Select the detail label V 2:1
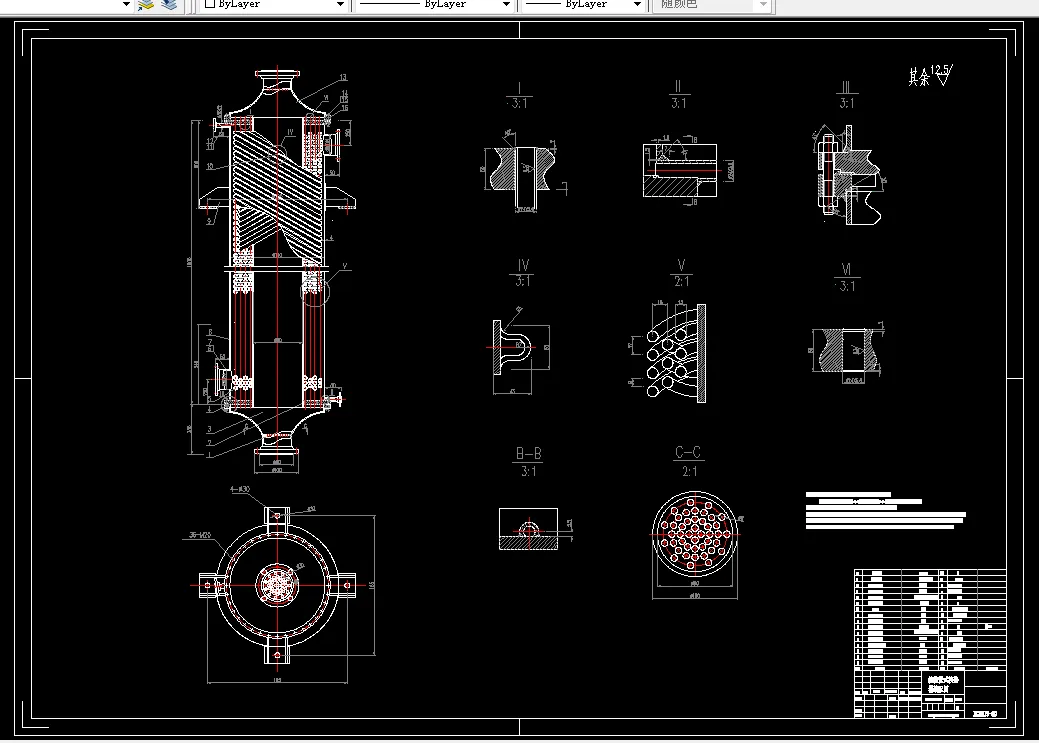The height and width of the screenshot is (743, 1039). 681,273
